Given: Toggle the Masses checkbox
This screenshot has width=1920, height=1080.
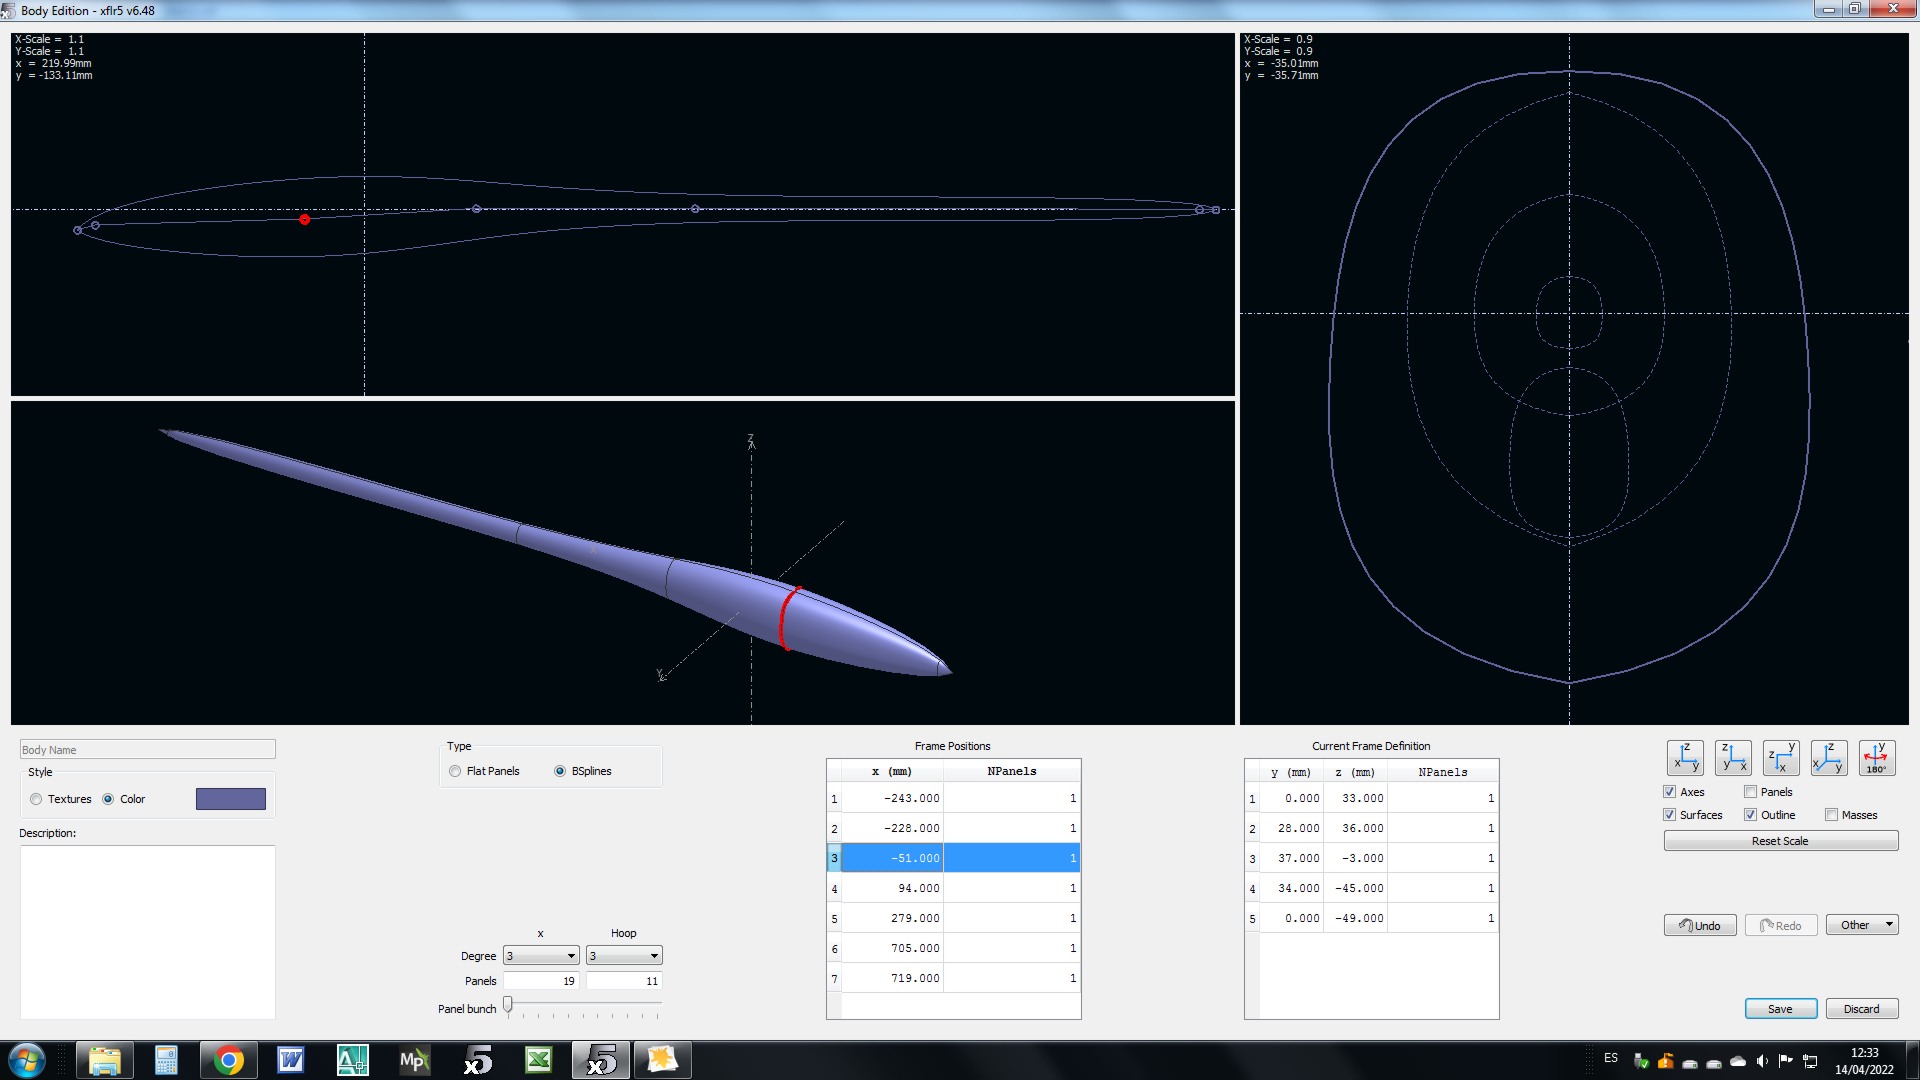Looking at the screenshot, I should [x=1831, y=815].
